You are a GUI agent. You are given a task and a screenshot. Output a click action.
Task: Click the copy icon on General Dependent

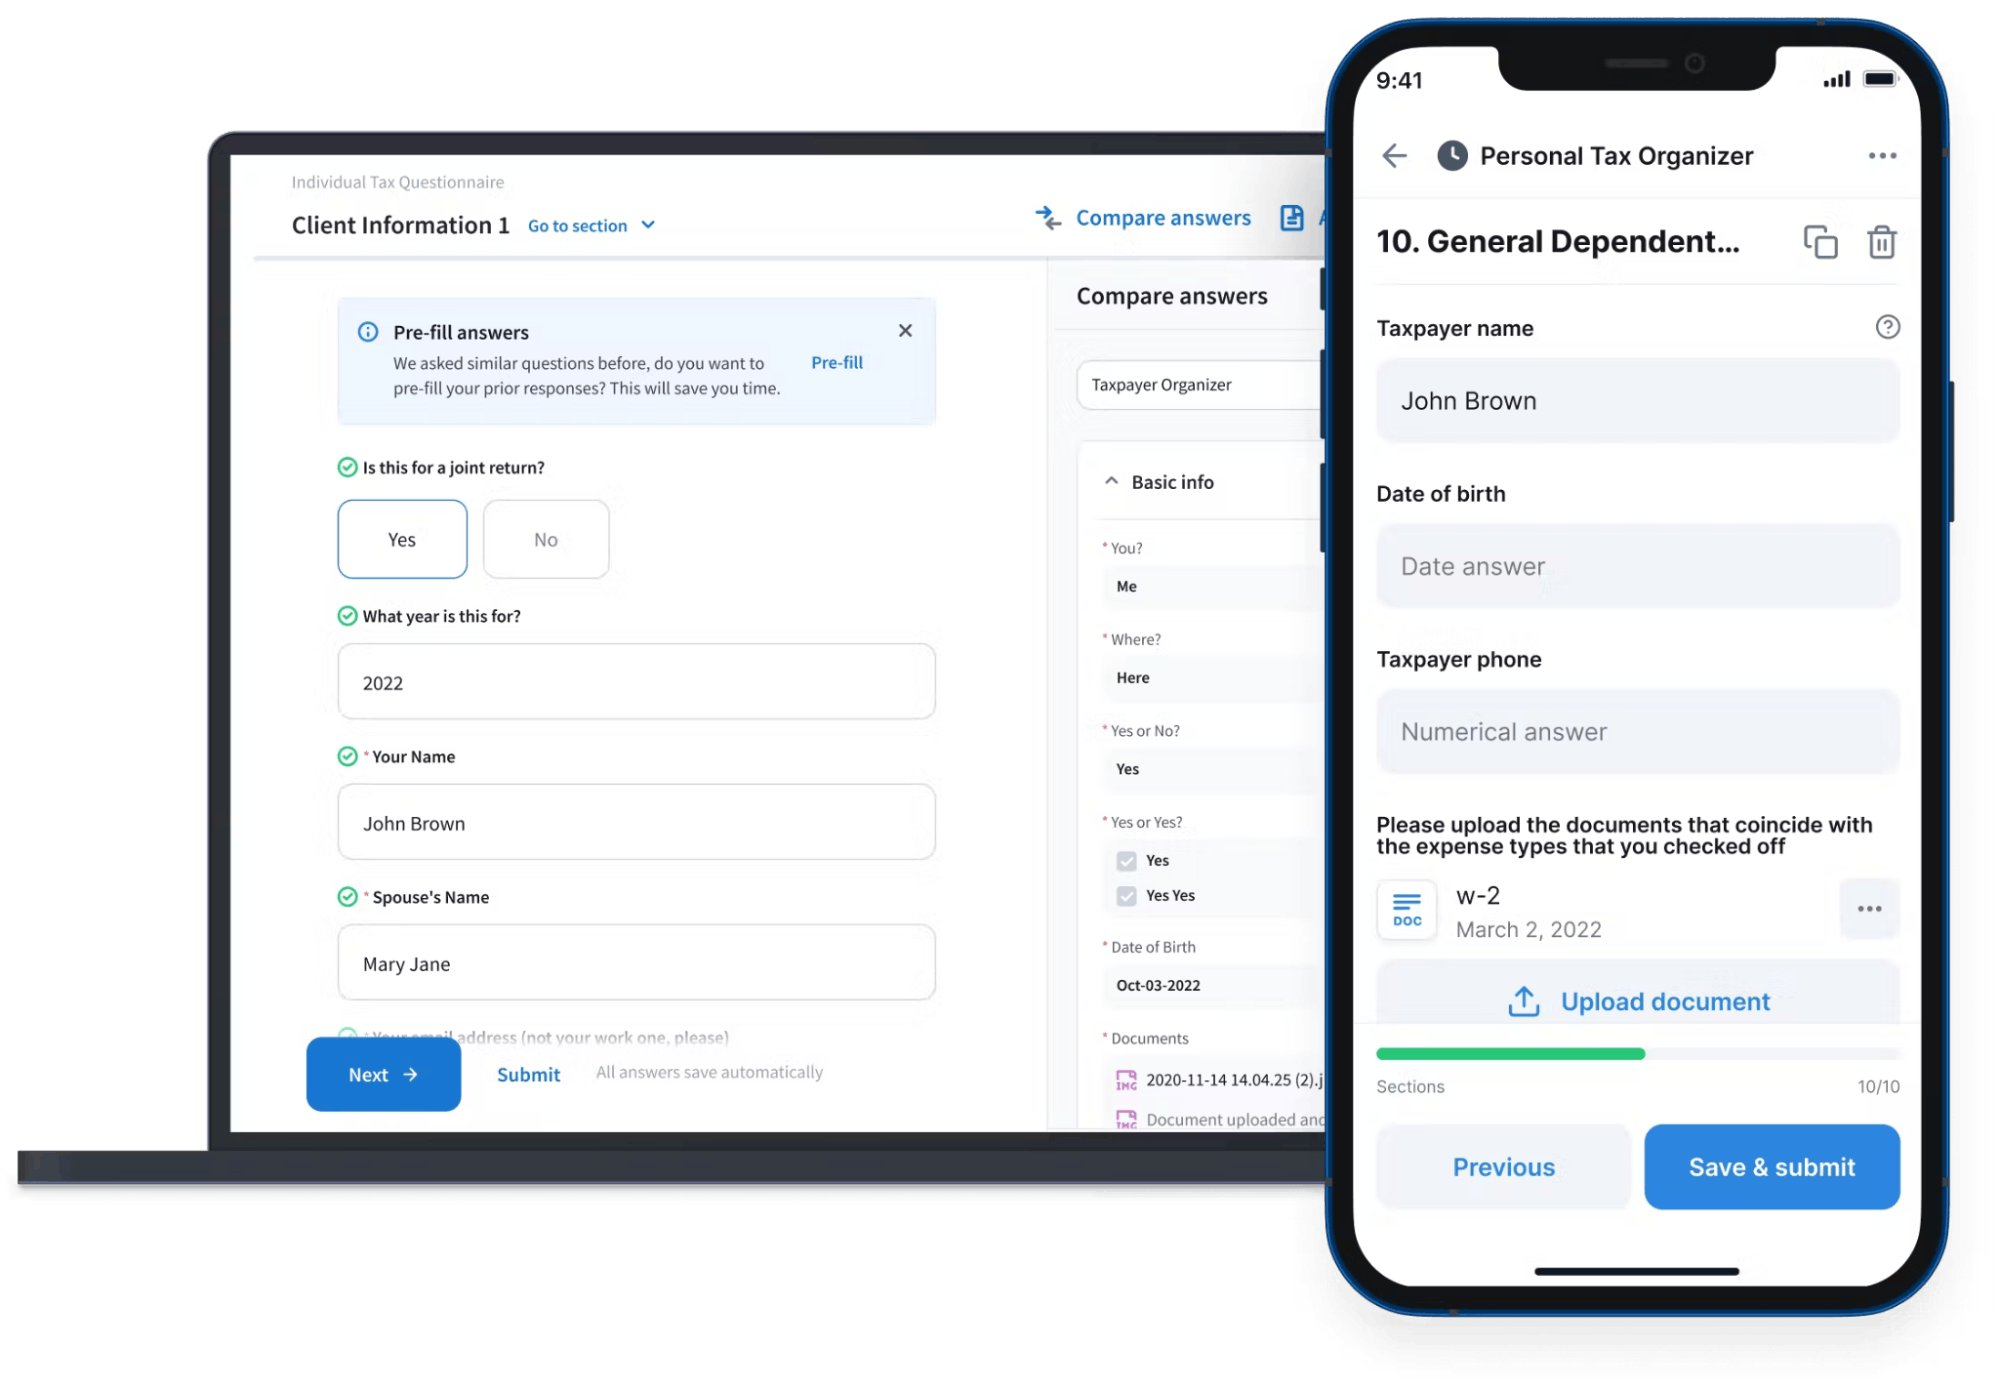click(x=1821, y=243)
